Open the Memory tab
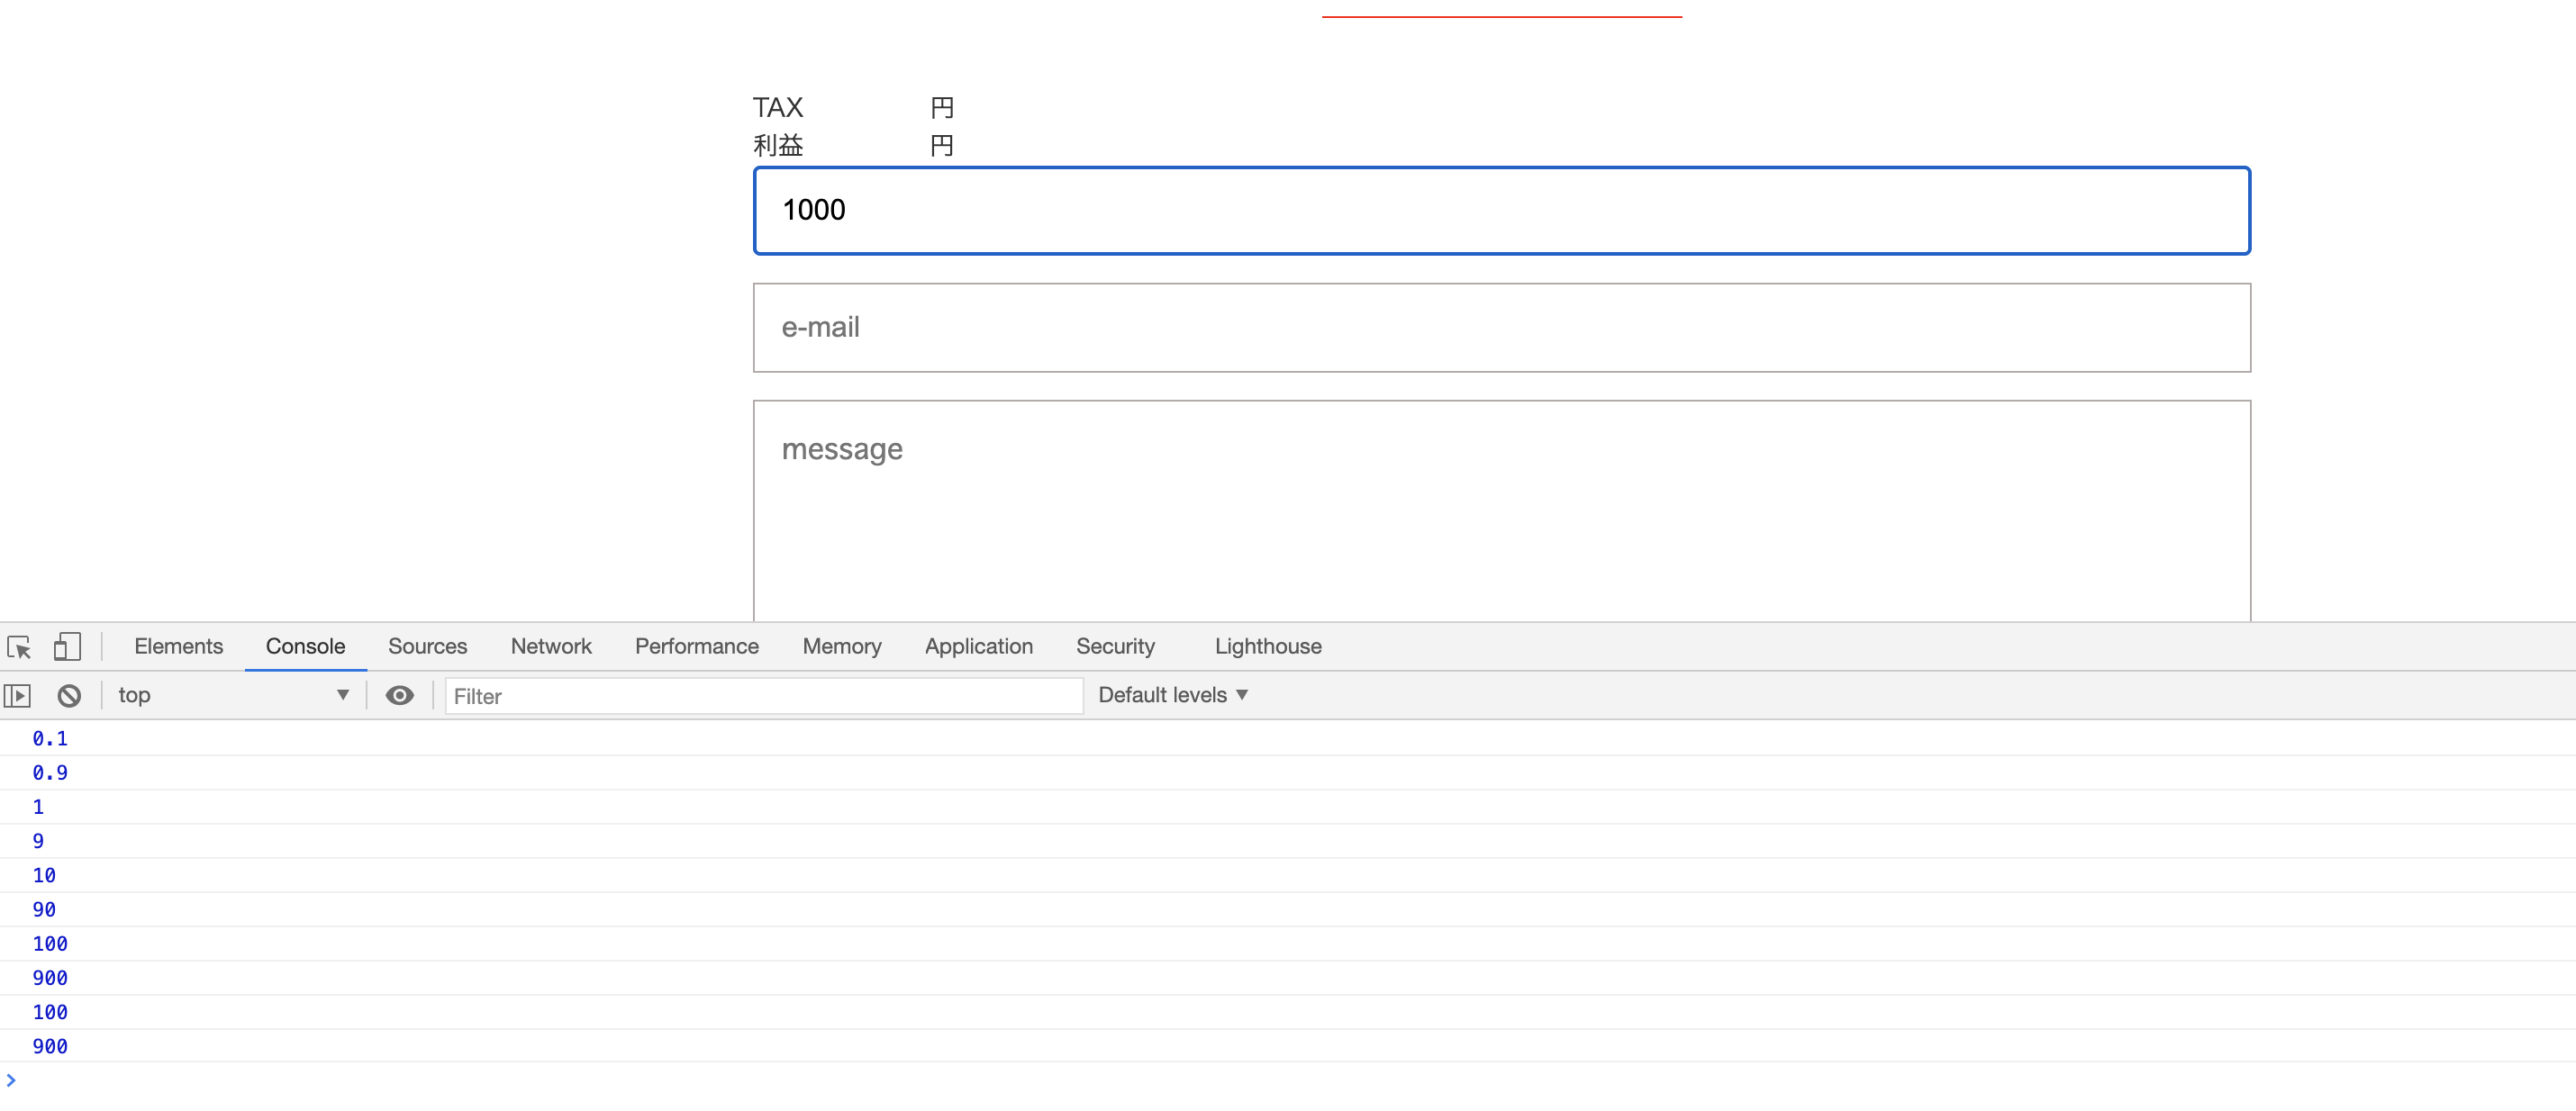2576x1111 pixels. click(x=841, y=647)
